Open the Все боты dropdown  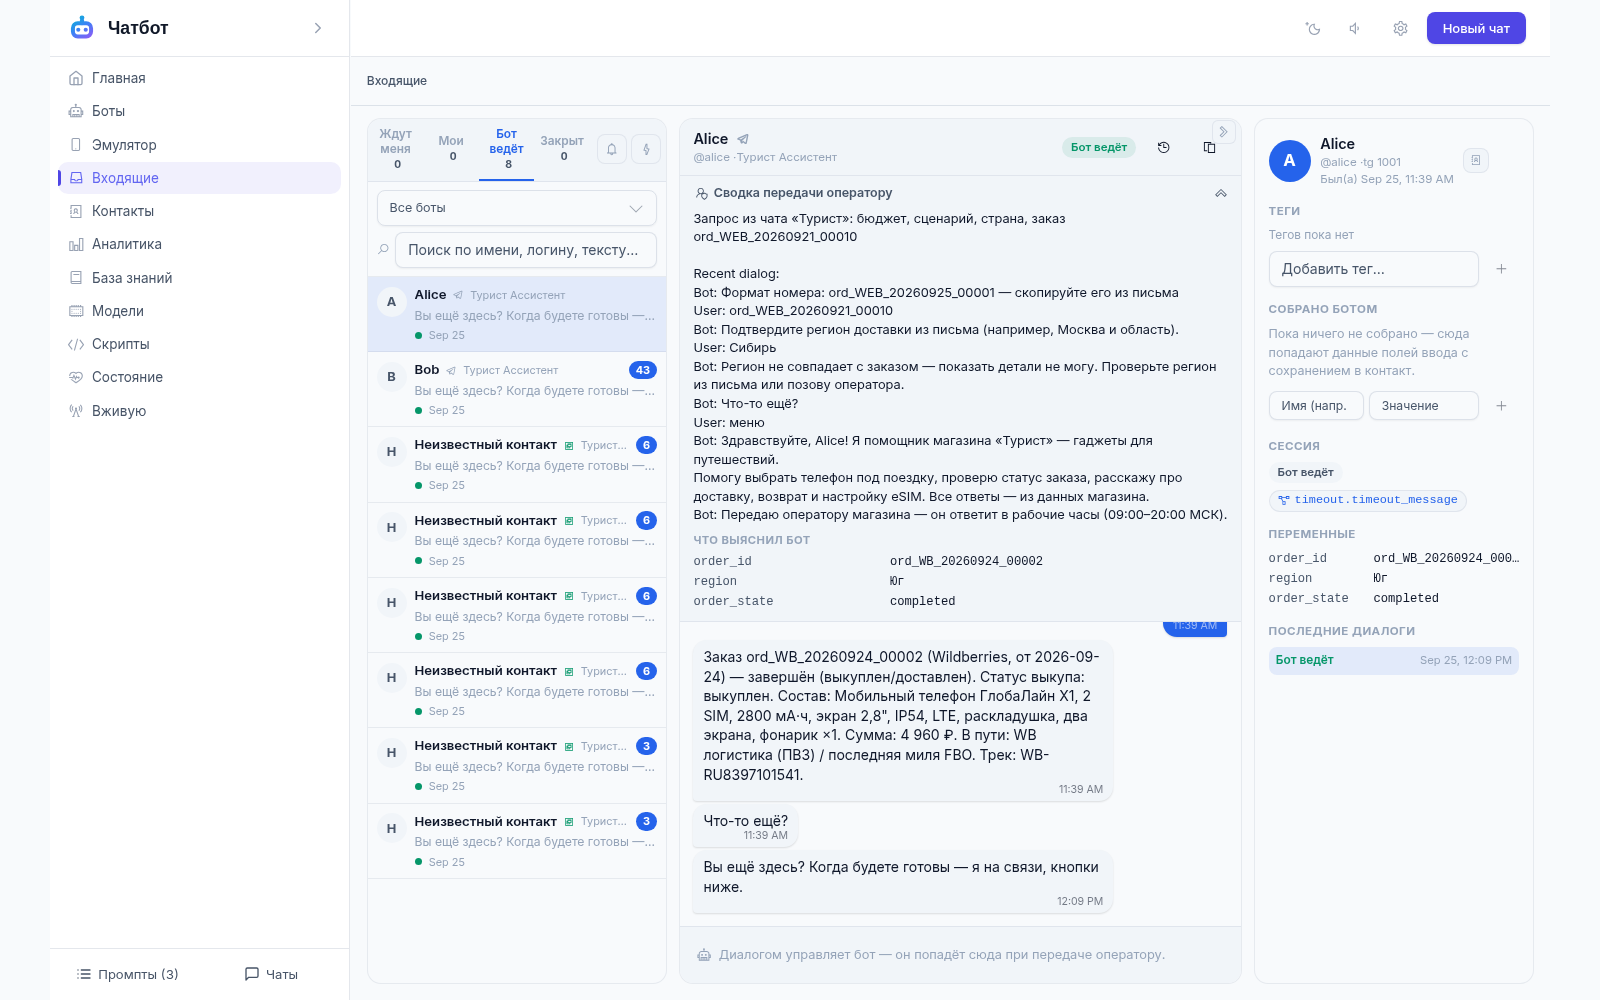(x=516, y=208)
